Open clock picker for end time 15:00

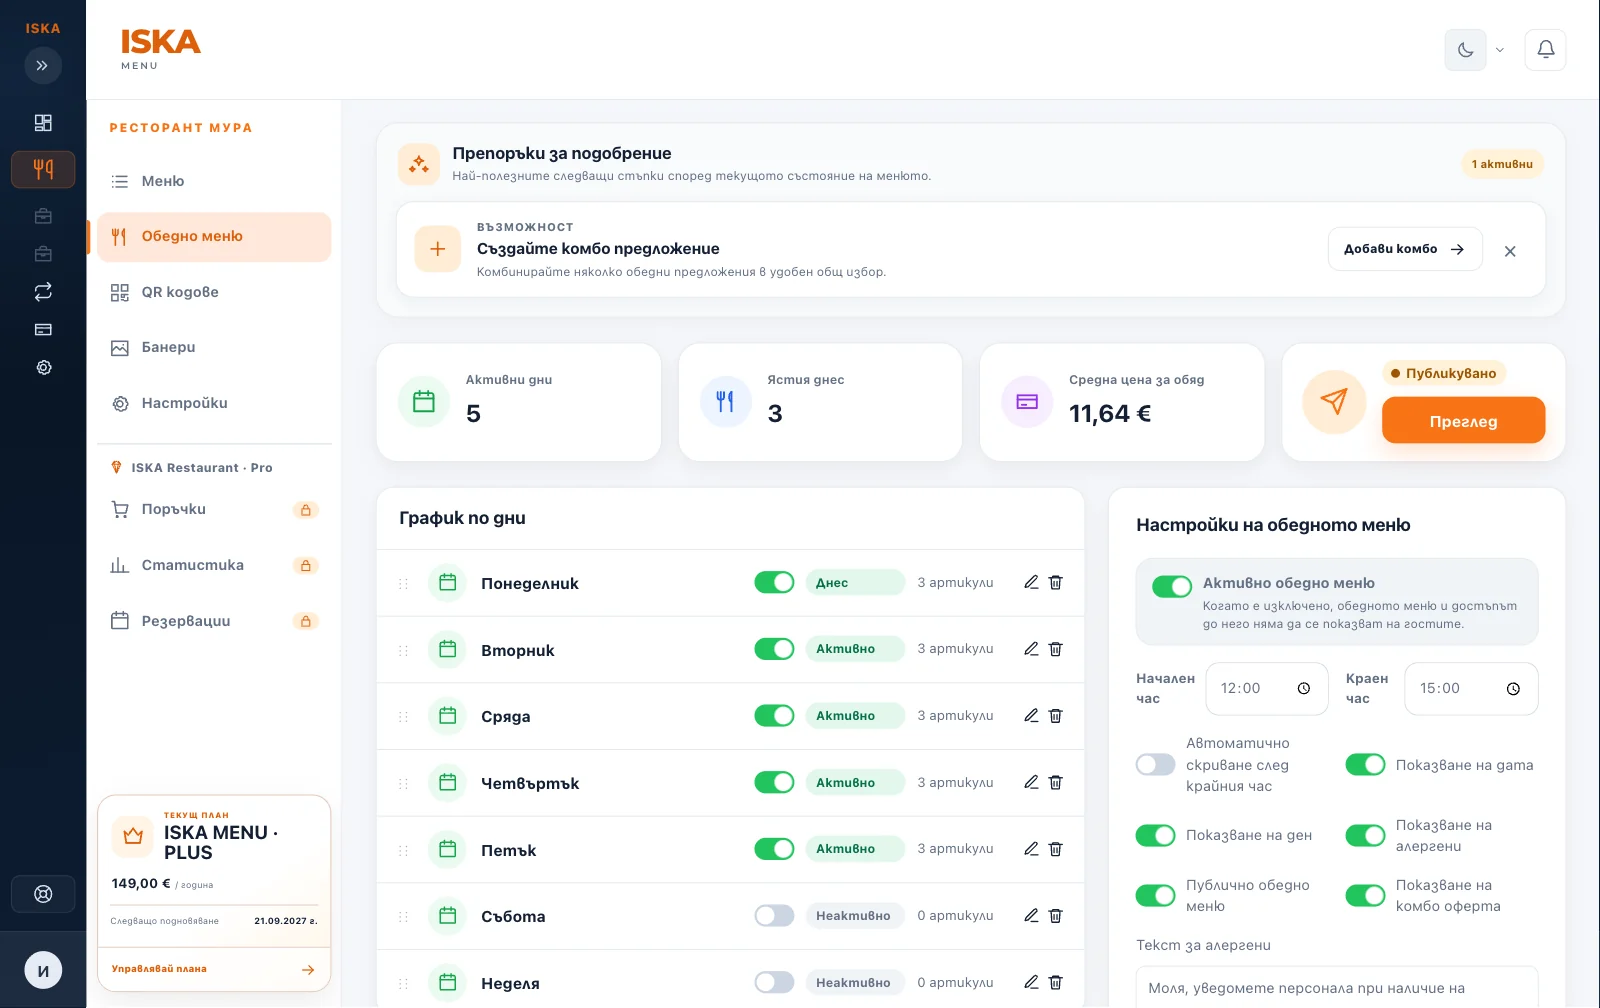click(1513, 689)
